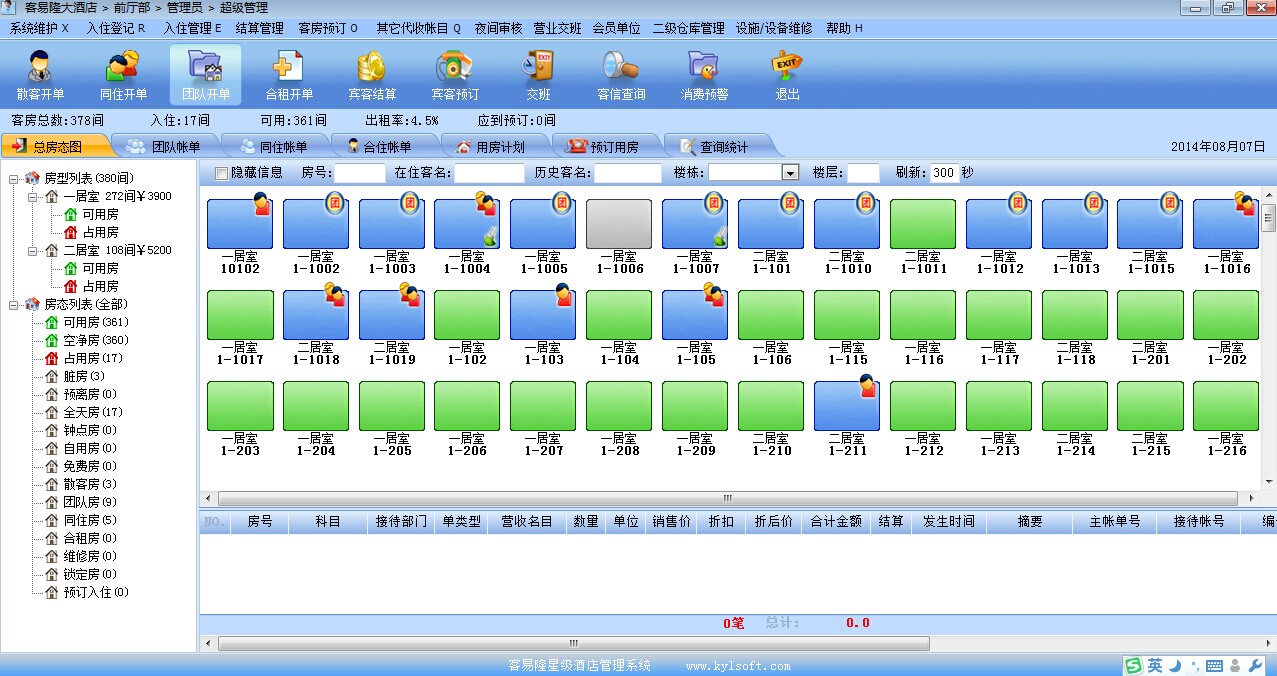Sort by 发生时间 column header
Image resolution: width=1277 pixels, height=676 pixels.
coord(948,522)
